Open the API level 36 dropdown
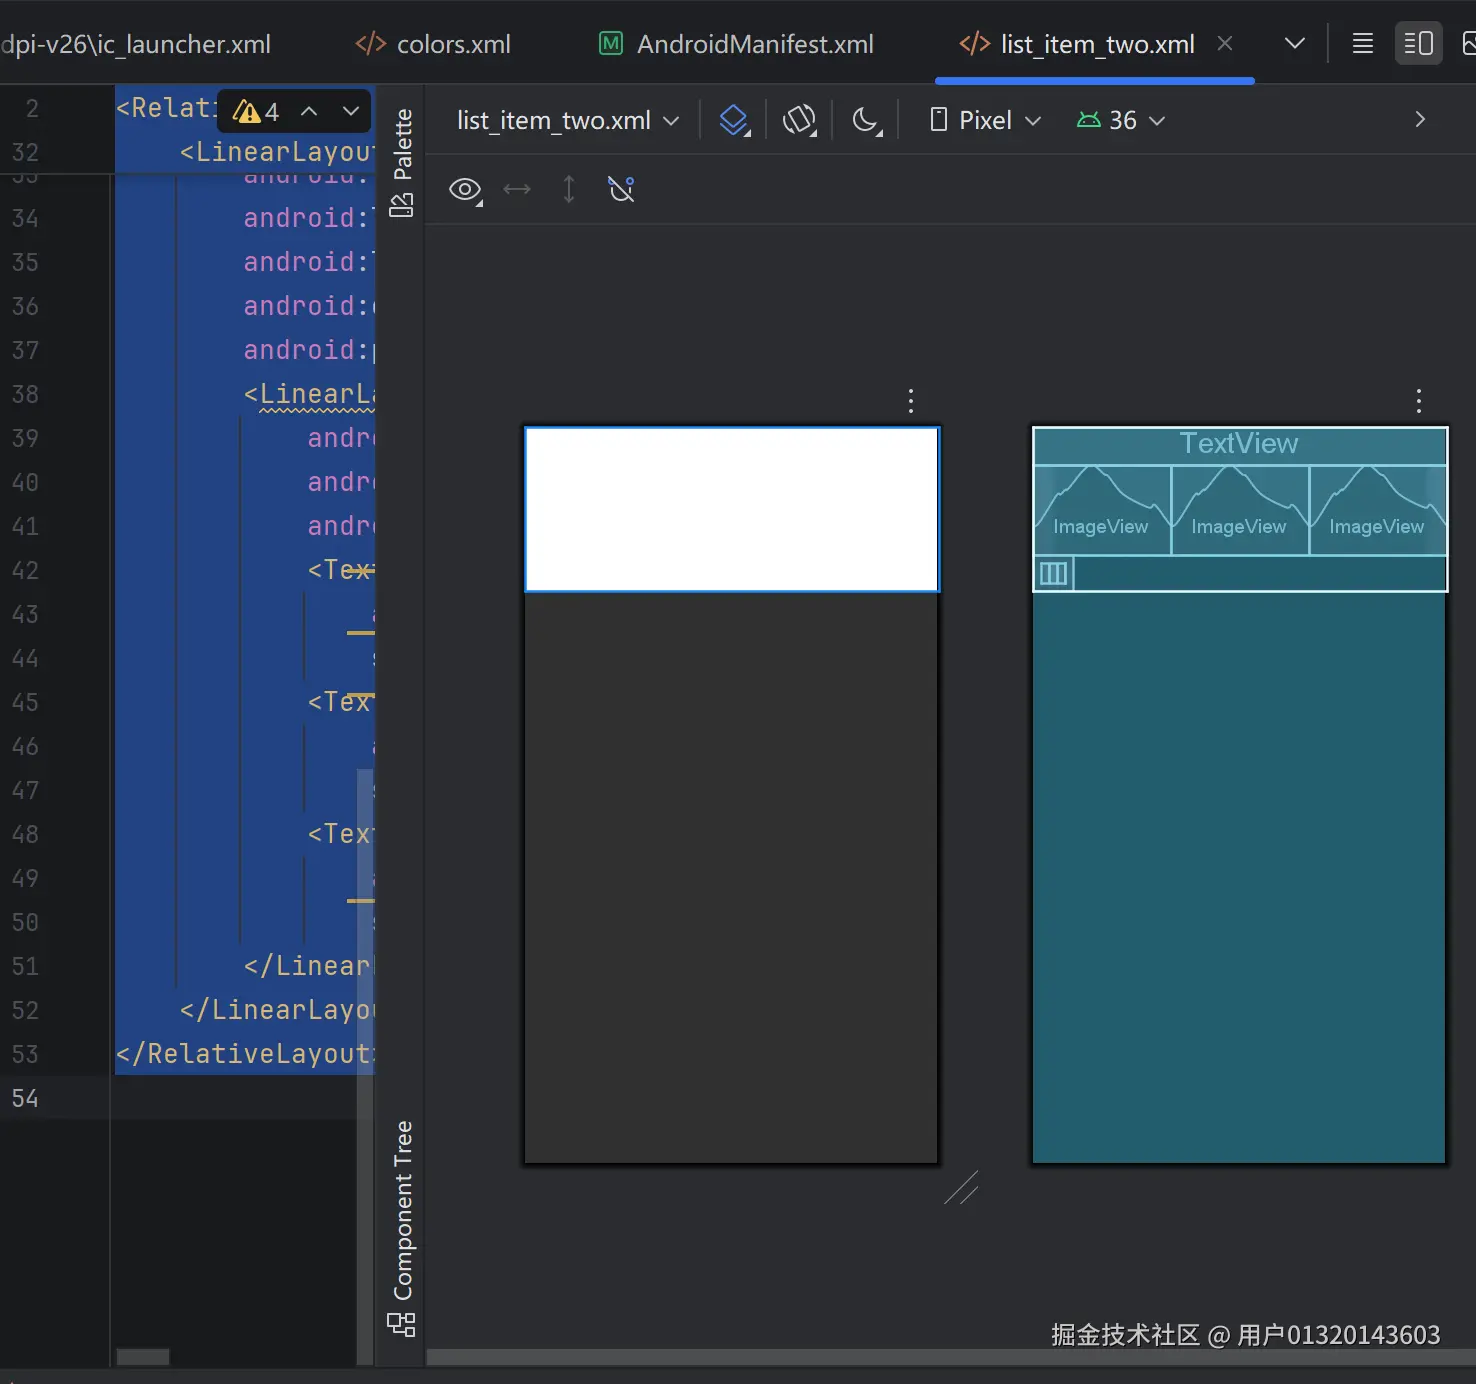 coord(1121,121)
